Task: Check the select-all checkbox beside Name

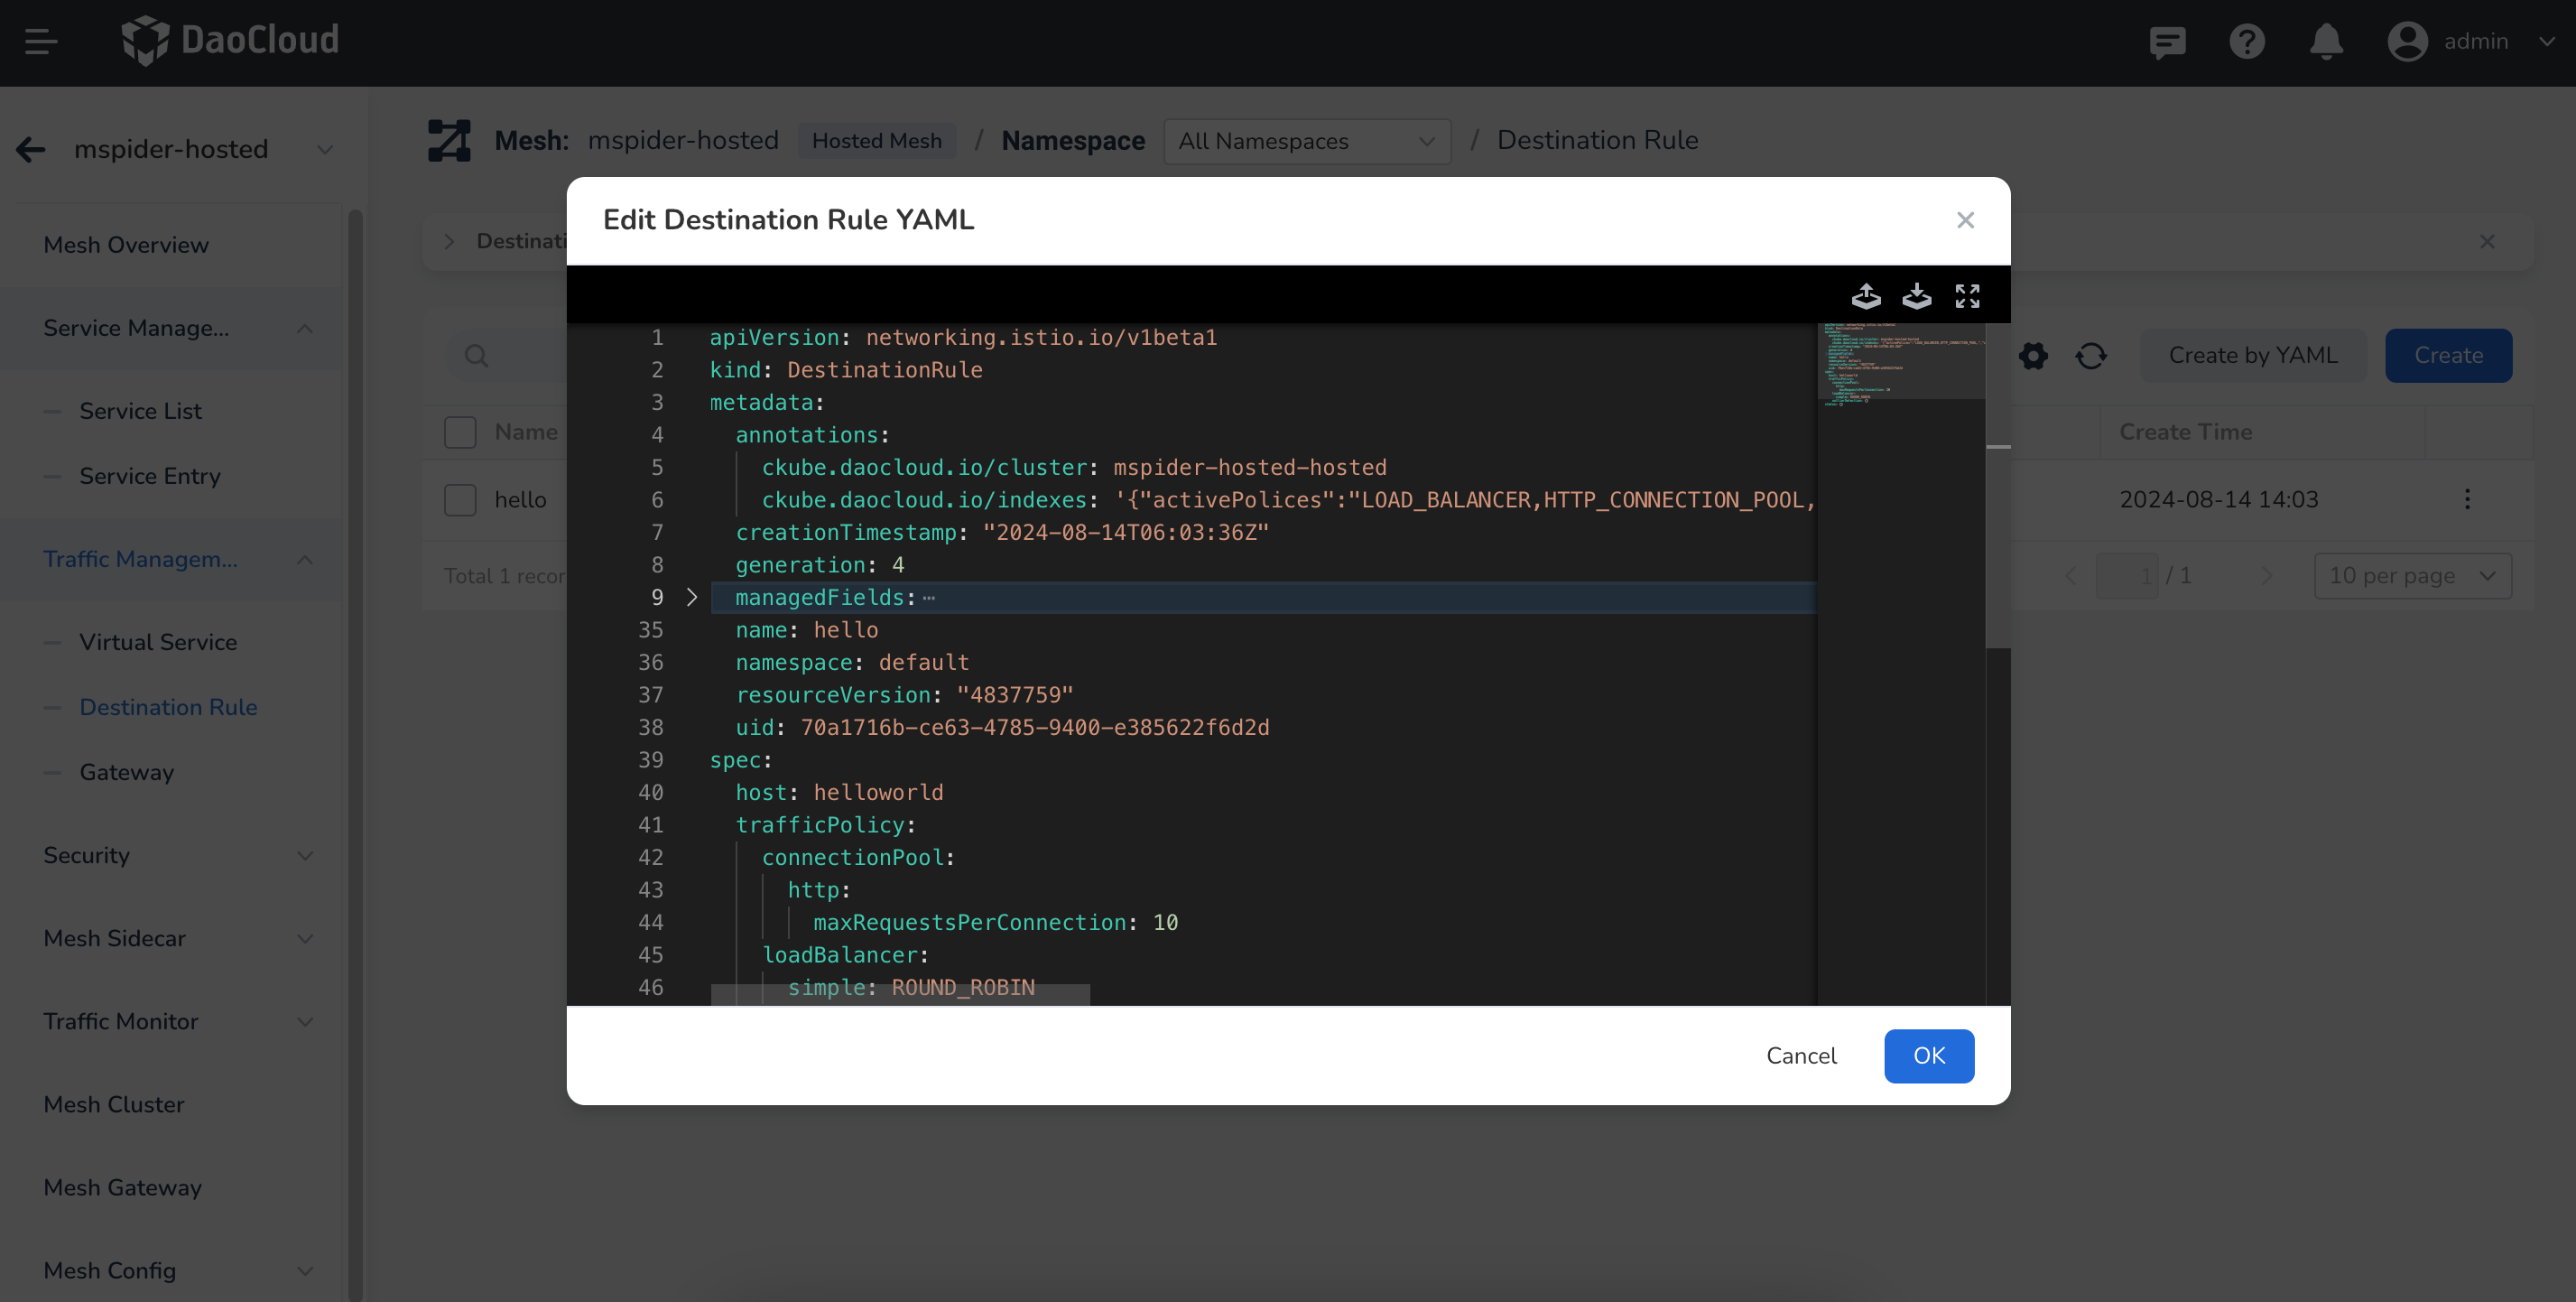Action: click(x=460, y=432)
